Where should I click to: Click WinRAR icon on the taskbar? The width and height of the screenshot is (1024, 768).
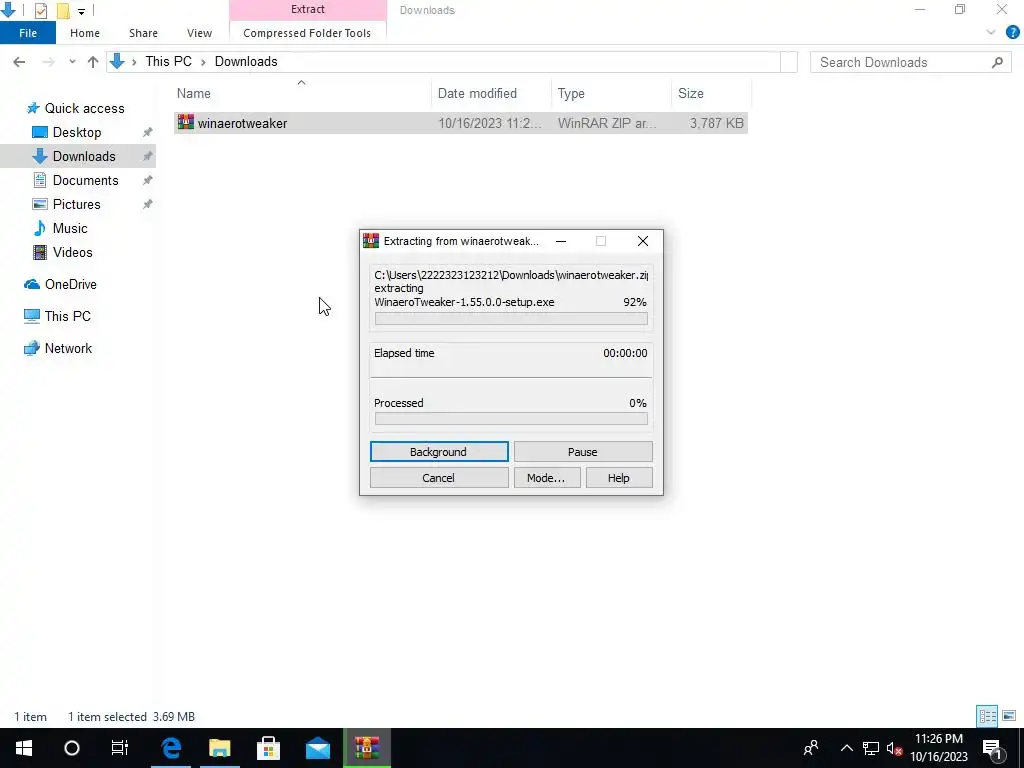pyautogui.click(x=367, y=748)
